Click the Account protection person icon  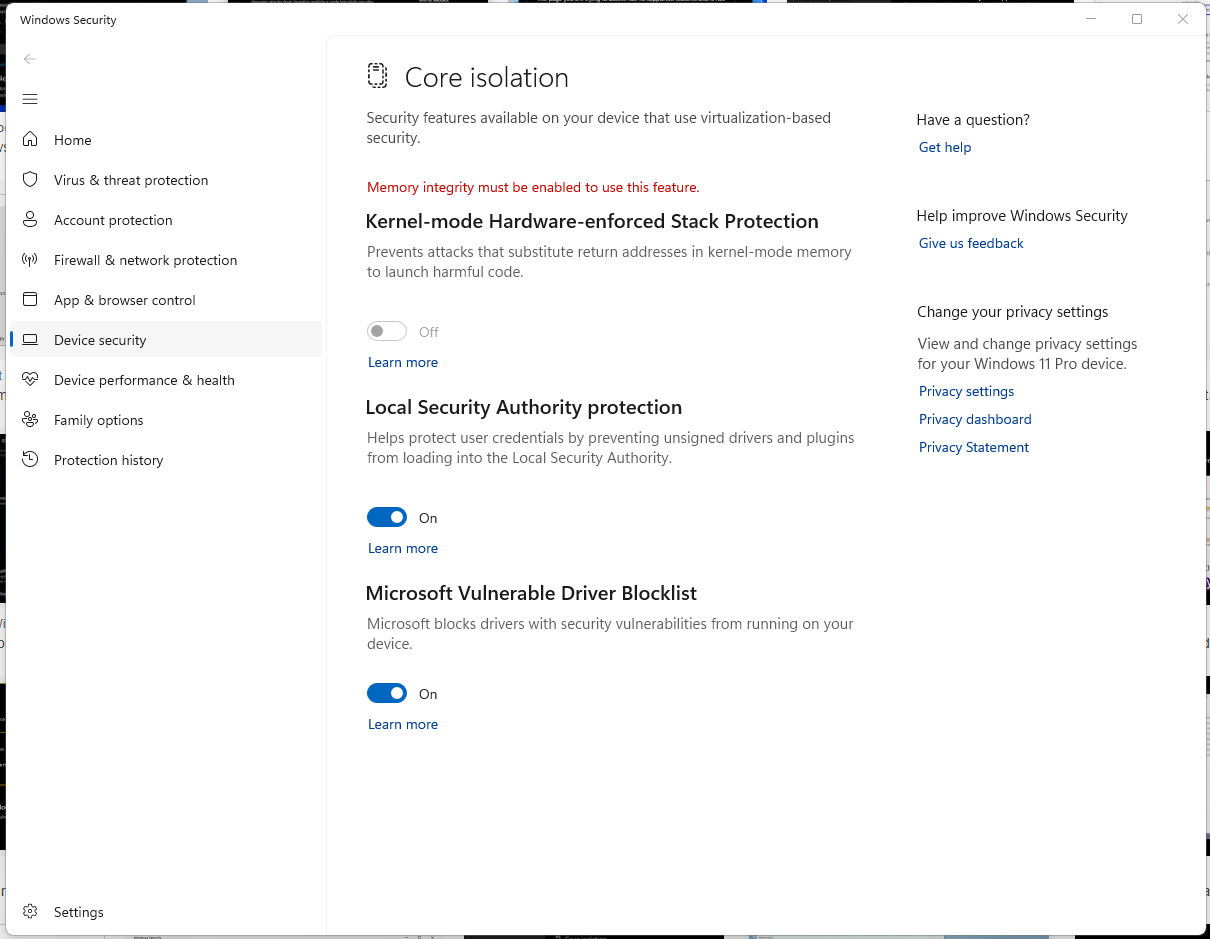point(30,220)
